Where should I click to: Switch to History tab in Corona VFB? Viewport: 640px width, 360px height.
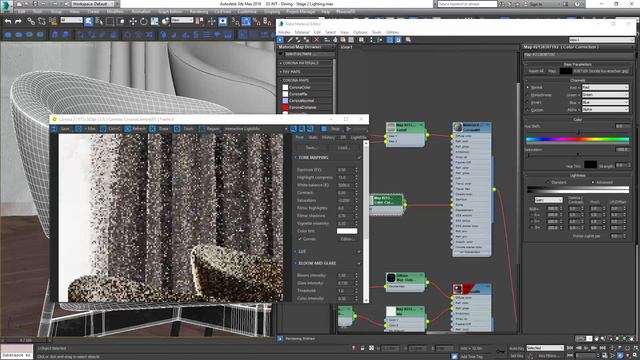[x=328, y=138]
